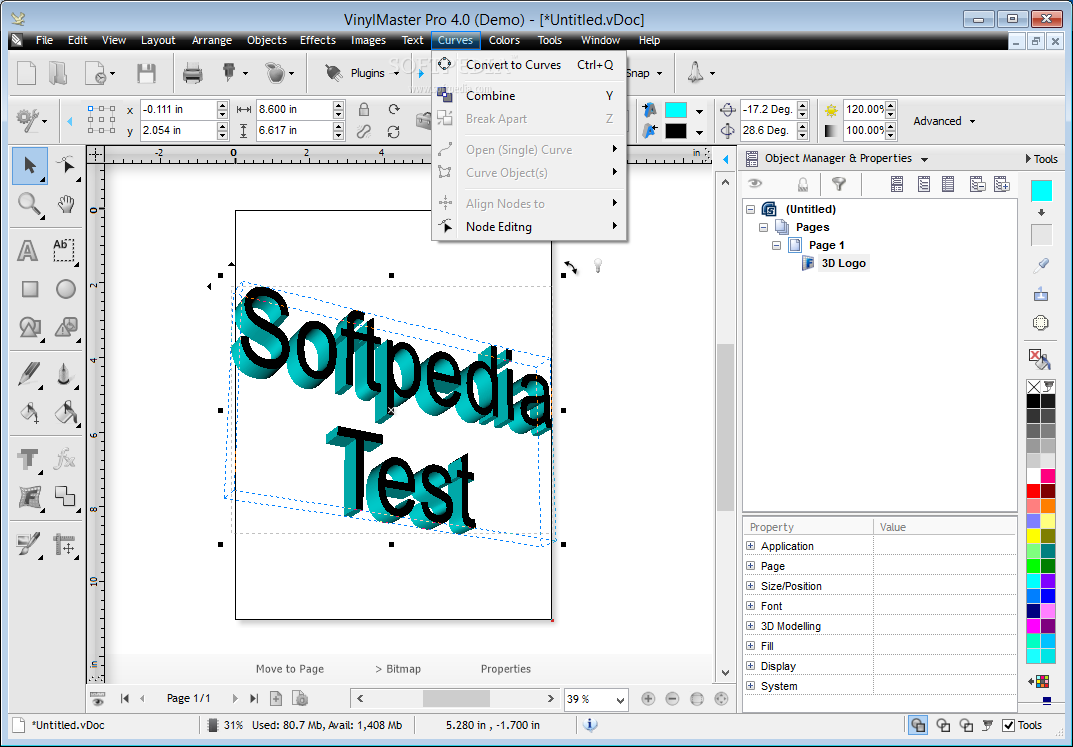Open the Effects menu
The image size is (1073, 747).
318,40
